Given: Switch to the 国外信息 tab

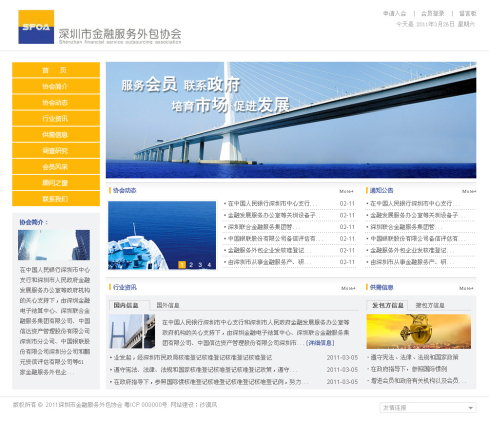Looking at the screenshot, I should [x=168, y=305].
